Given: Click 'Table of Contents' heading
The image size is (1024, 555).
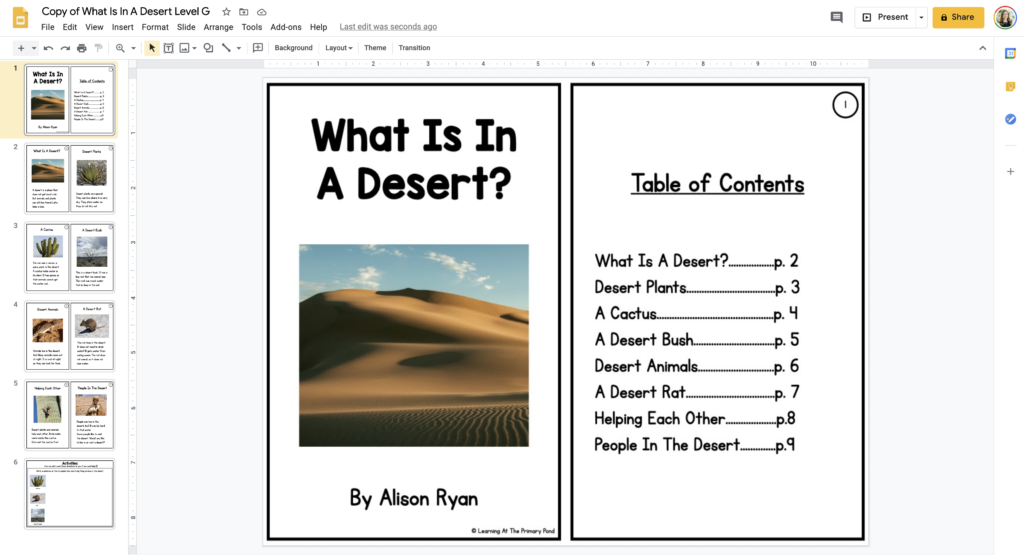Looking at the screenshot, I should [x=717, y=183].
